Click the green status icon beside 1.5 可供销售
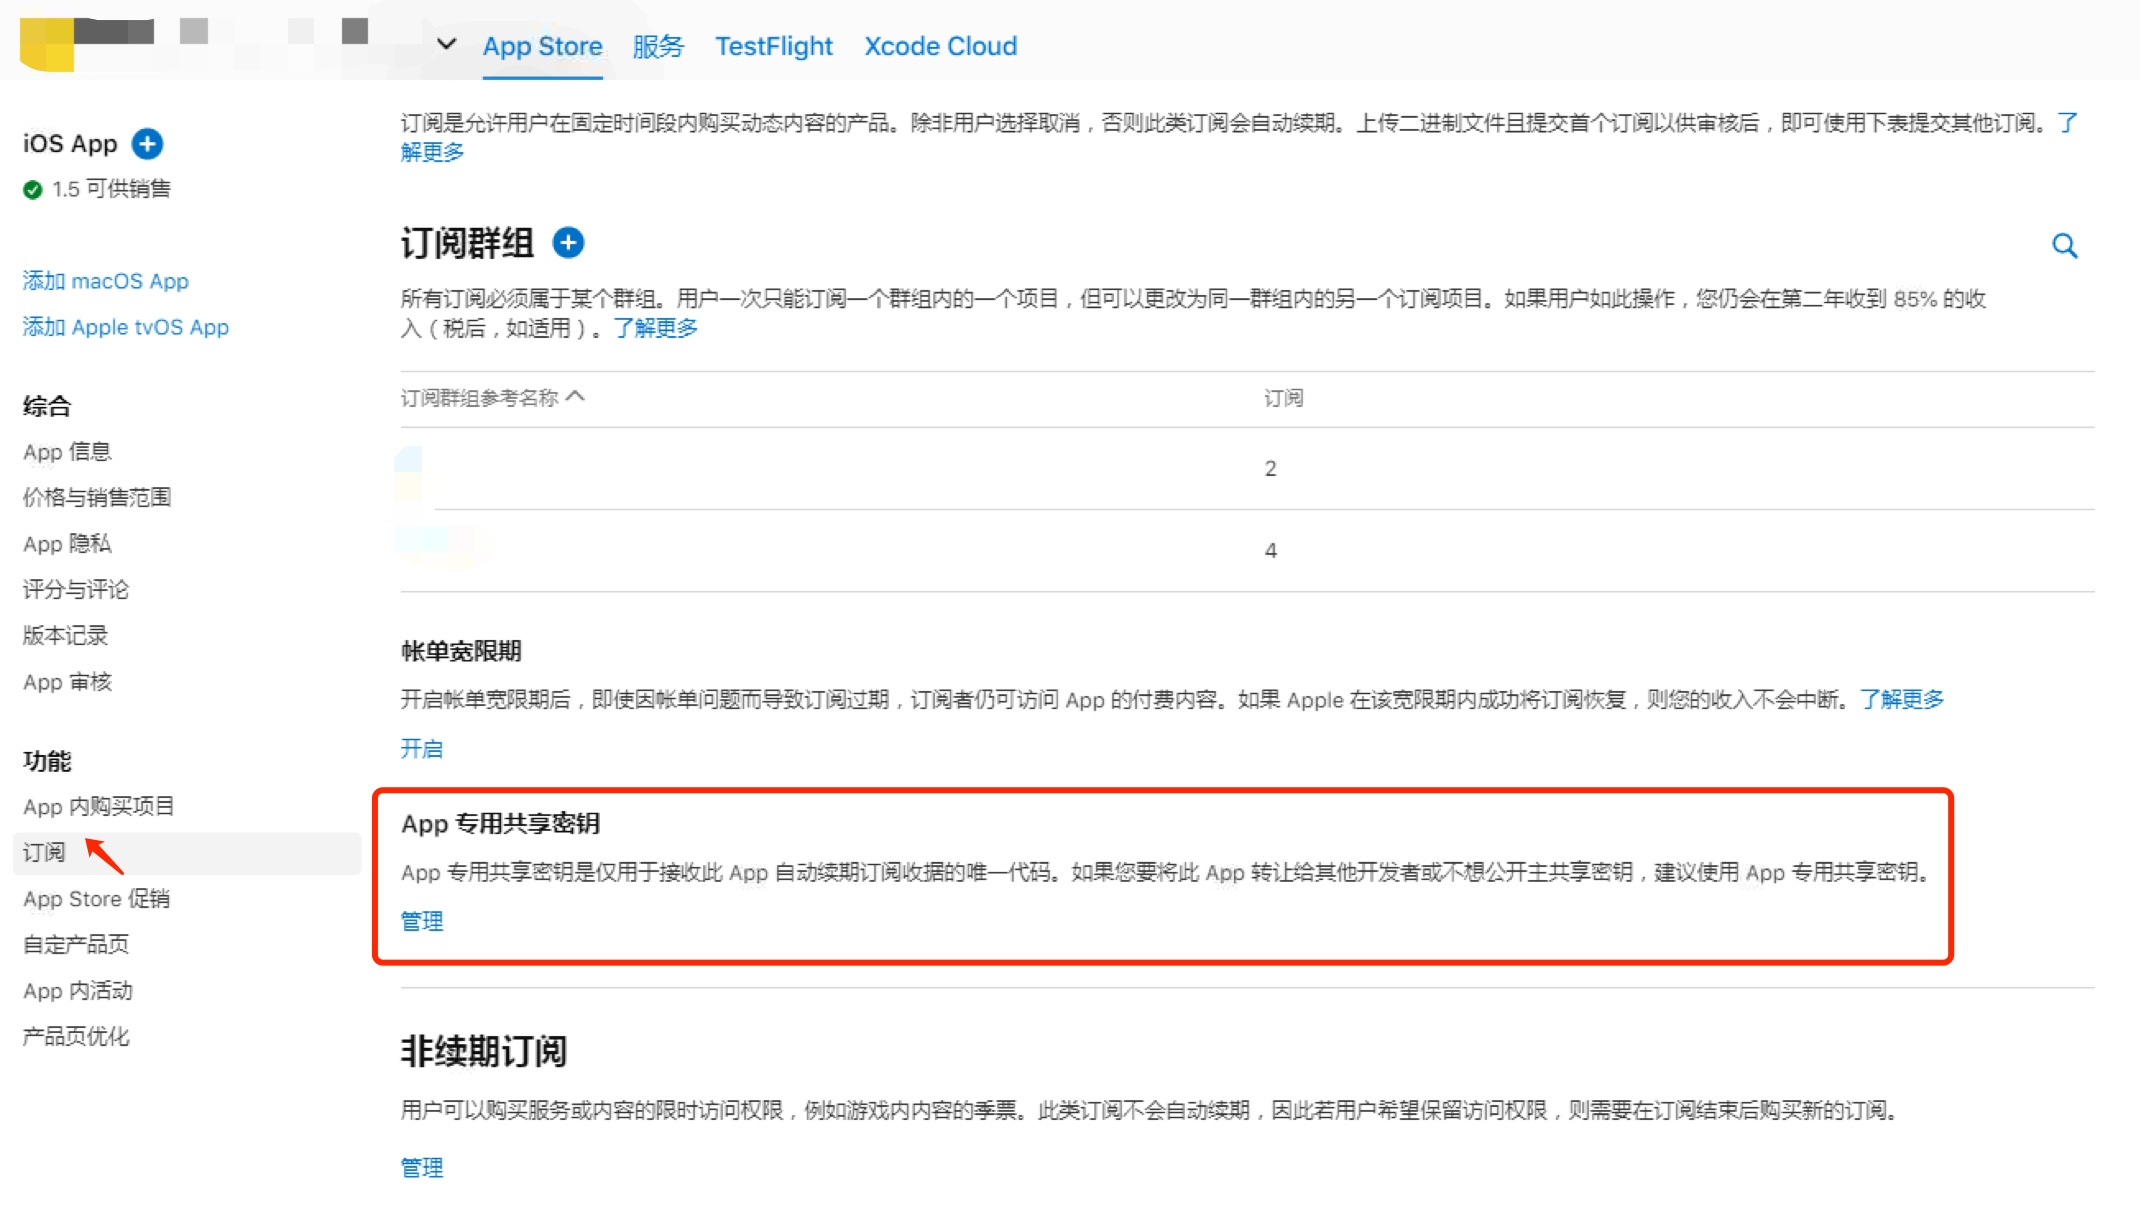This screenshot has height=1232, width=2140. [x=33, y=188]
